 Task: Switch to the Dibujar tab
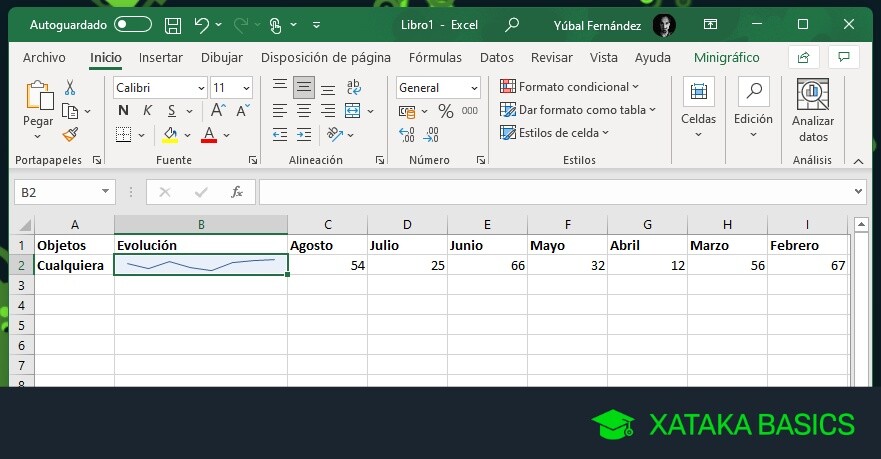pyautogui.click(x=222, y=57)
